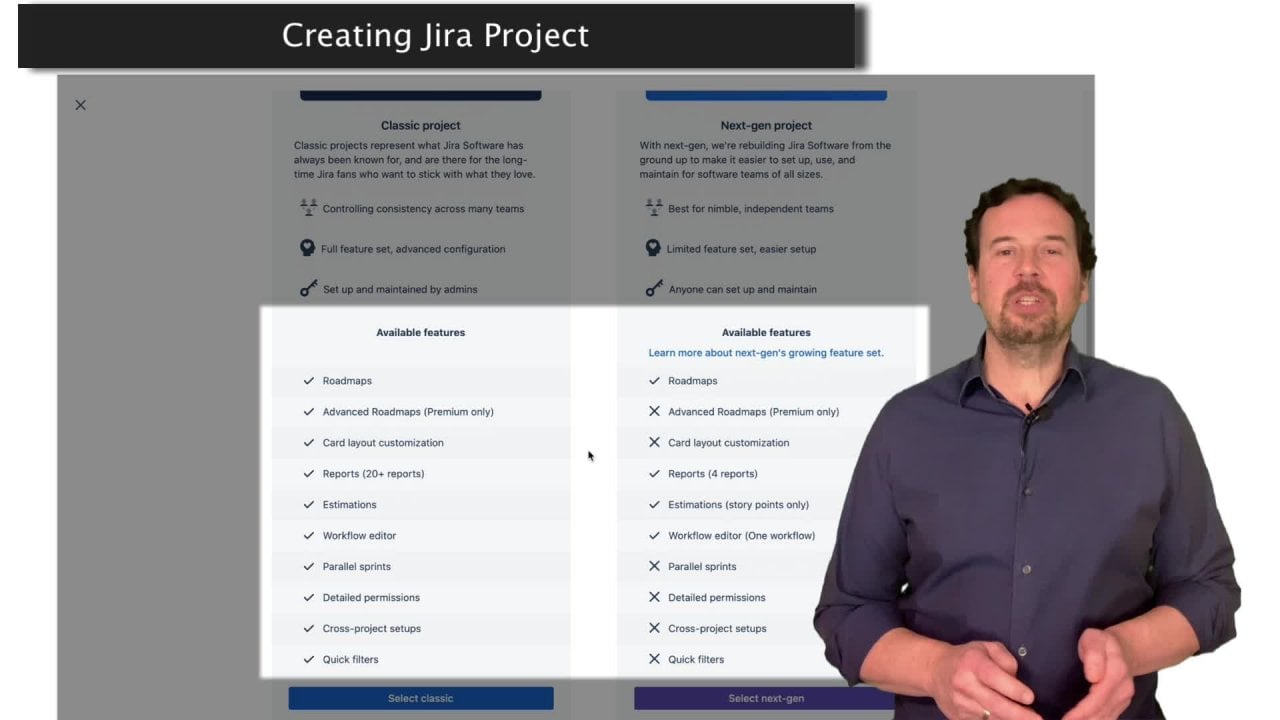
Task: Click the team icon beside 'Best for nimble, independent teams'
Action: 654,208
